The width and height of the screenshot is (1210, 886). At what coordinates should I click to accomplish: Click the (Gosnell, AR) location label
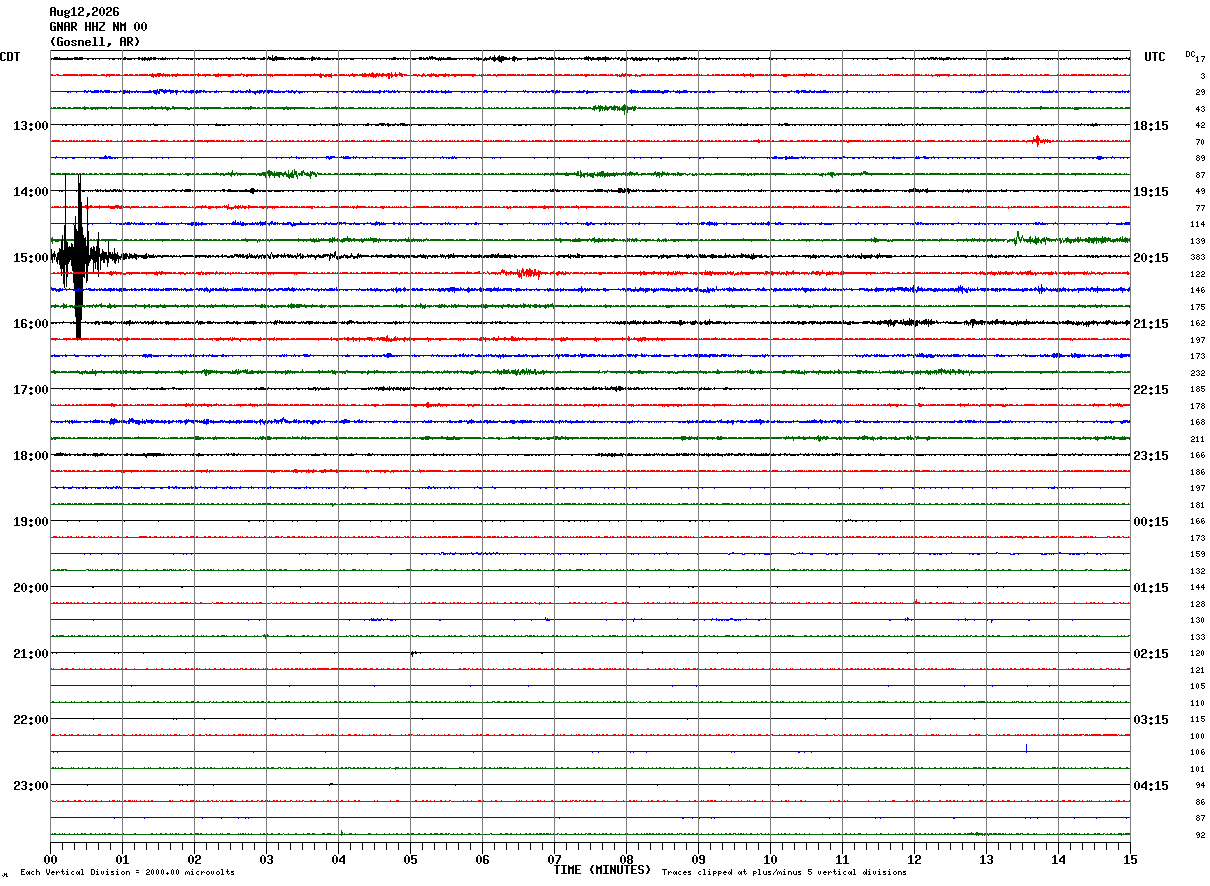(95, 42)
